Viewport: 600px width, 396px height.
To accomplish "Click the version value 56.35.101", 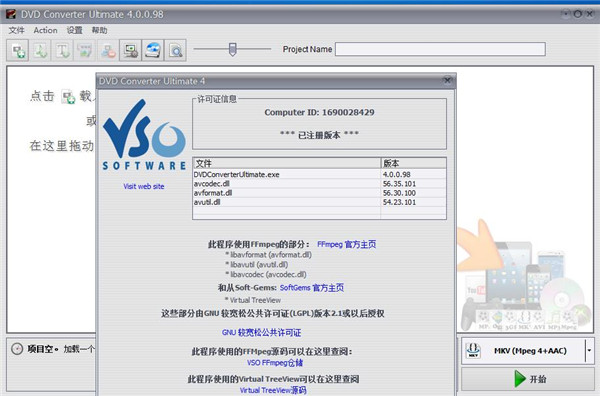I will [x=399, y=184].
